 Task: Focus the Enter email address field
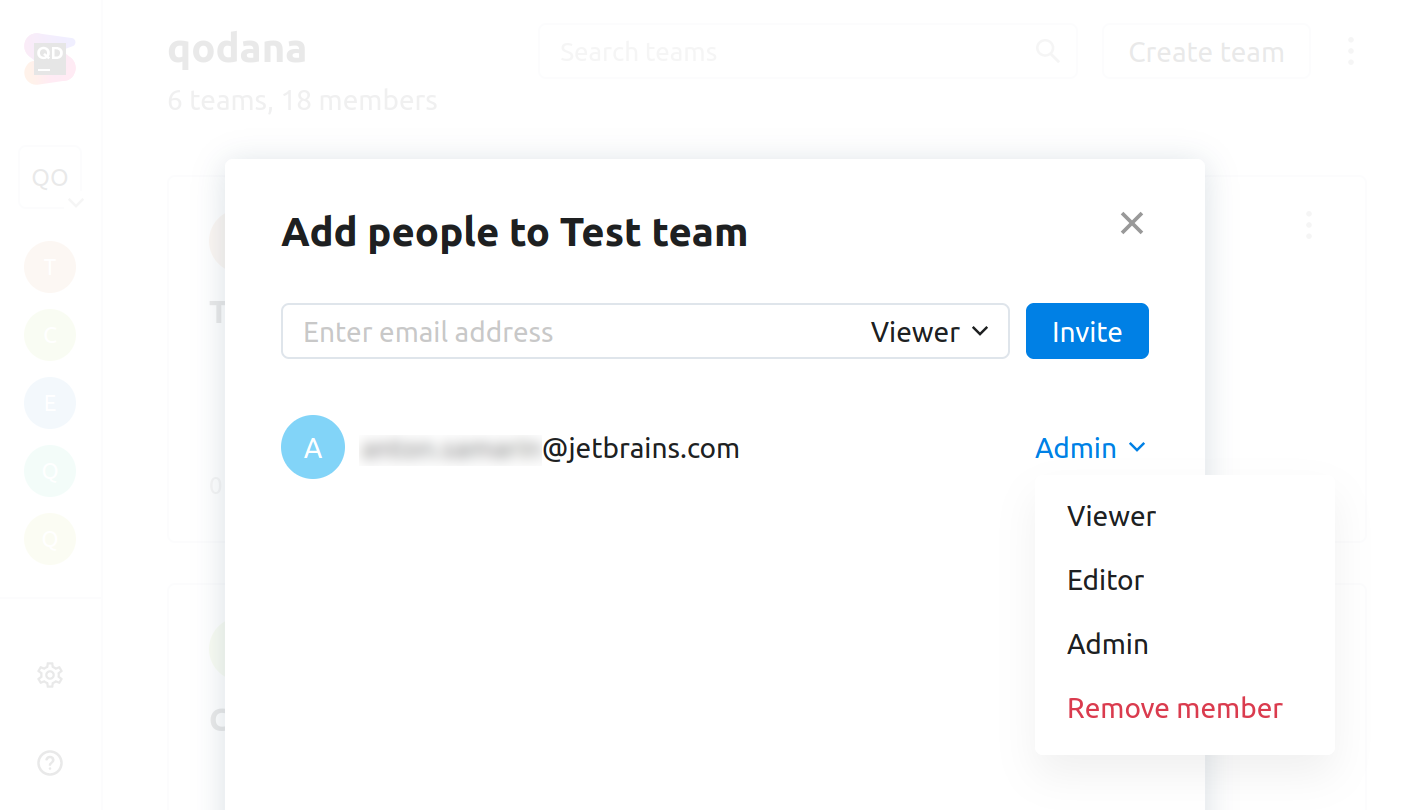point(570,332)
